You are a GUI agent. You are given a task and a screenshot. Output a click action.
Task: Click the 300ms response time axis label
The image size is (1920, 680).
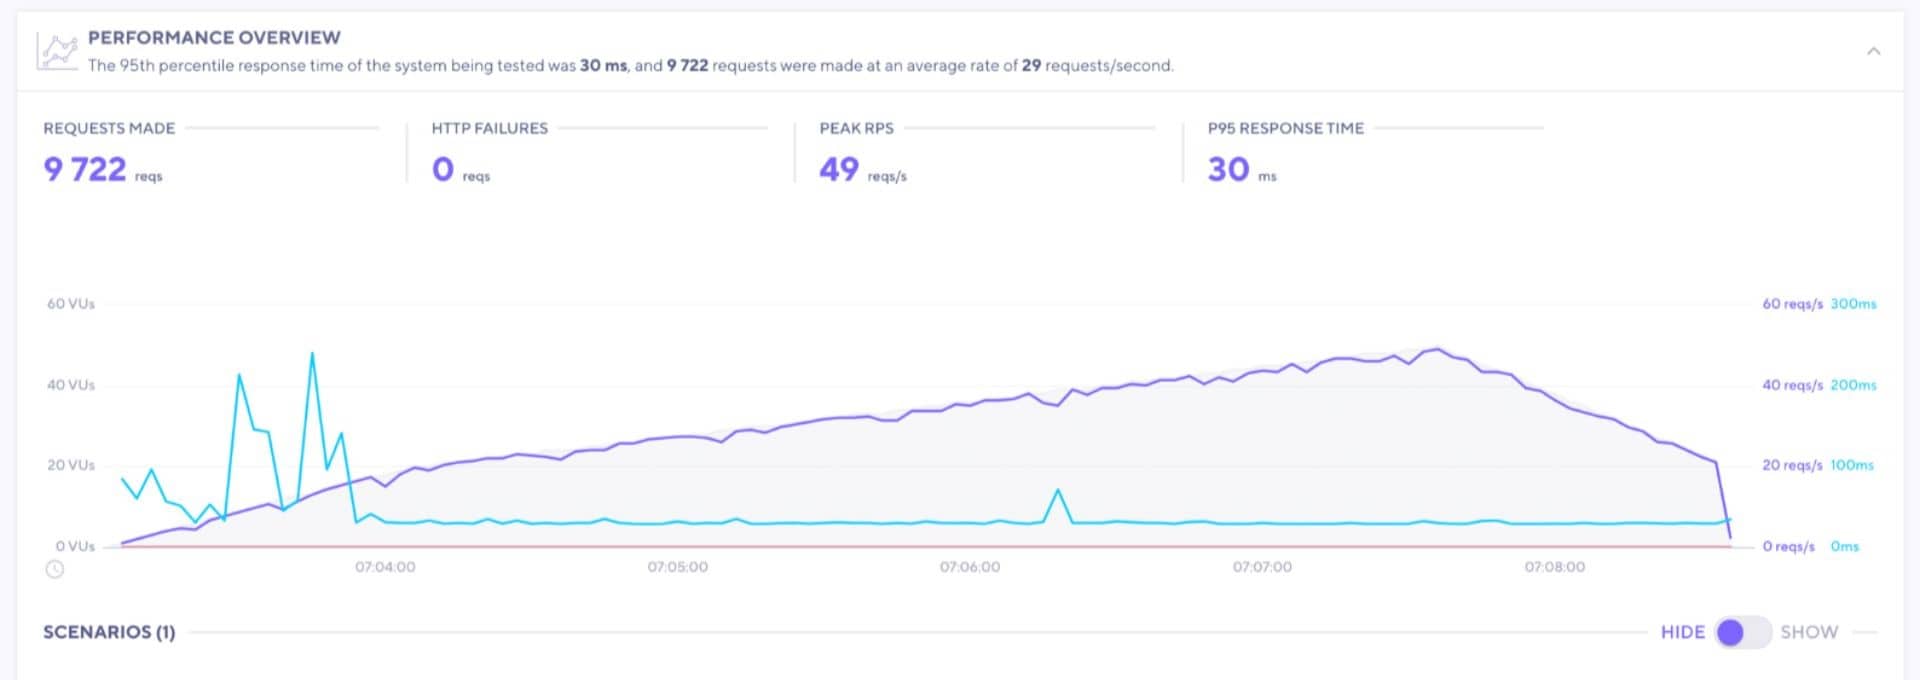point(1853,304)
